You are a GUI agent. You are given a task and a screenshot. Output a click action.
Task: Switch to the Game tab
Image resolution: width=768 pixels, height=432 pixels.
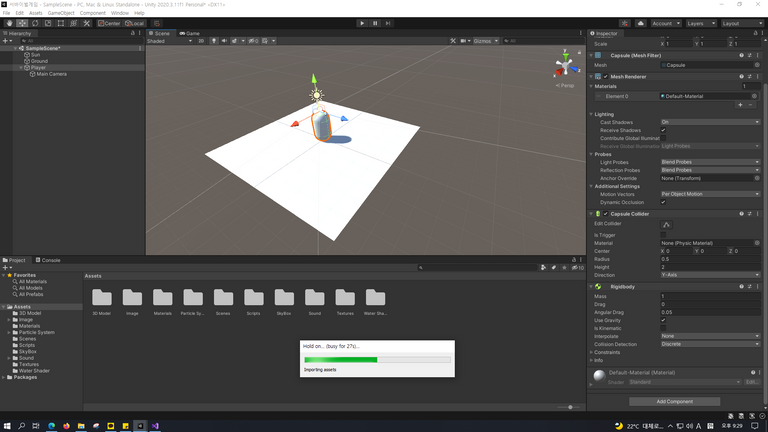(x=190, y=33)
